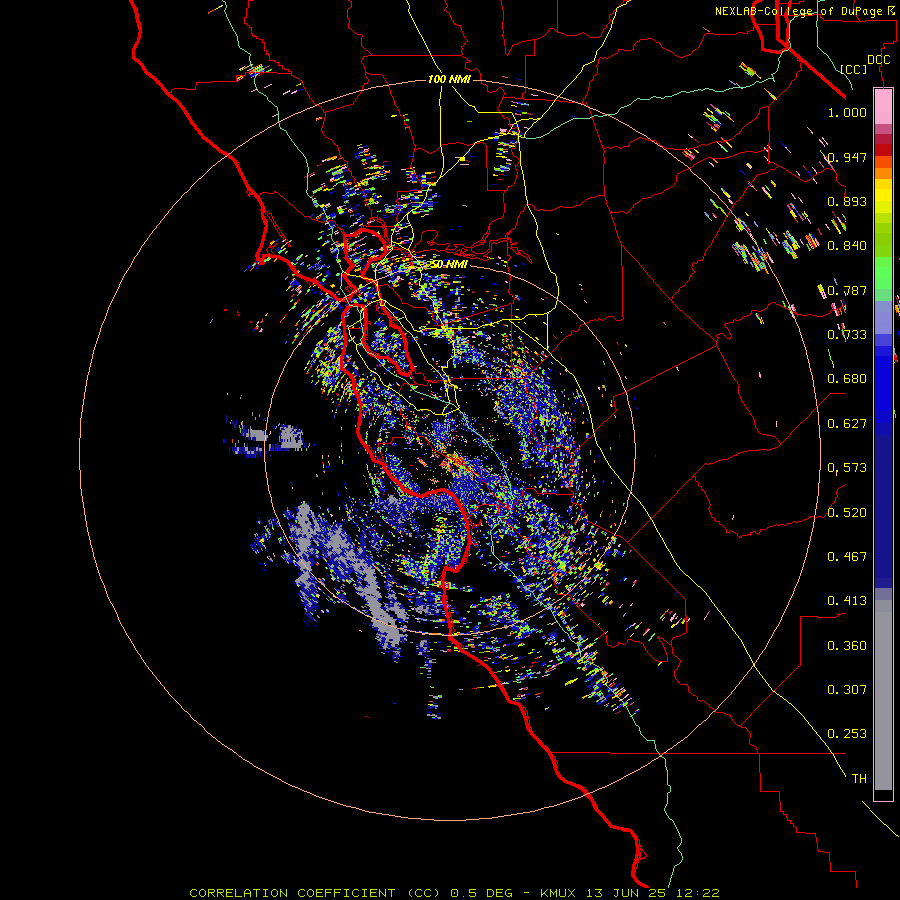Click the 0.467 legend value
900x900 pixels.
pos(847,557)
